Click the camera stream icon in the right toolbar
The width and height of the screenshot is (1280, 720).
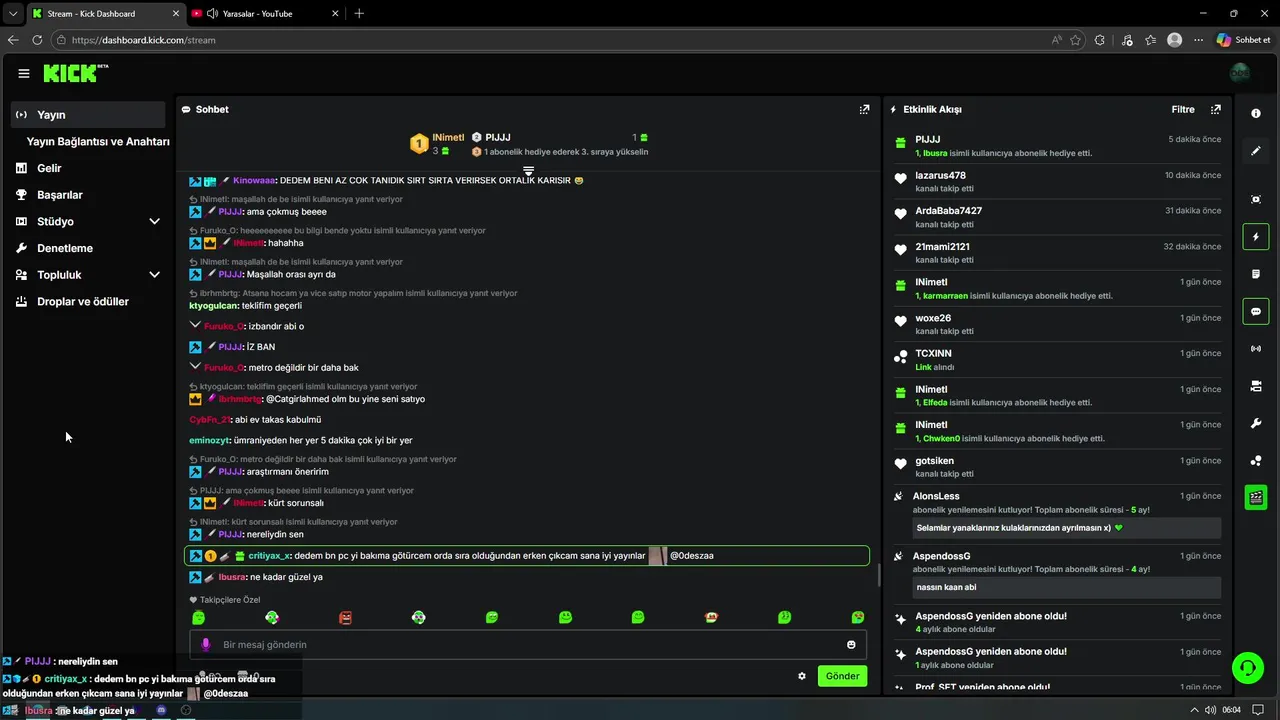point(1256,386)
